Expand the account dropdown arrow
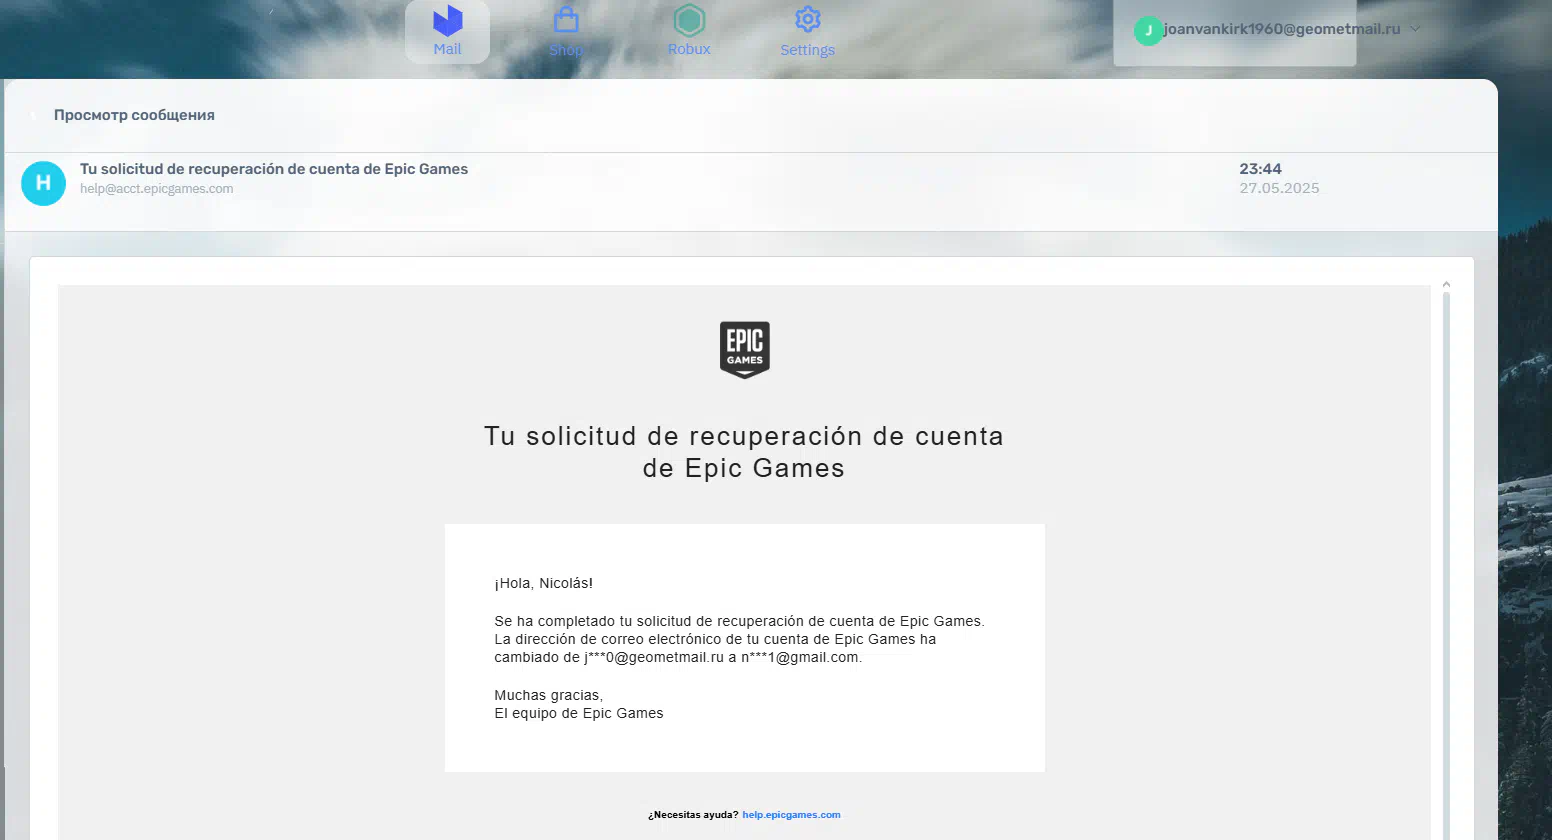The image size is (1552, 840). [1415, 29]
